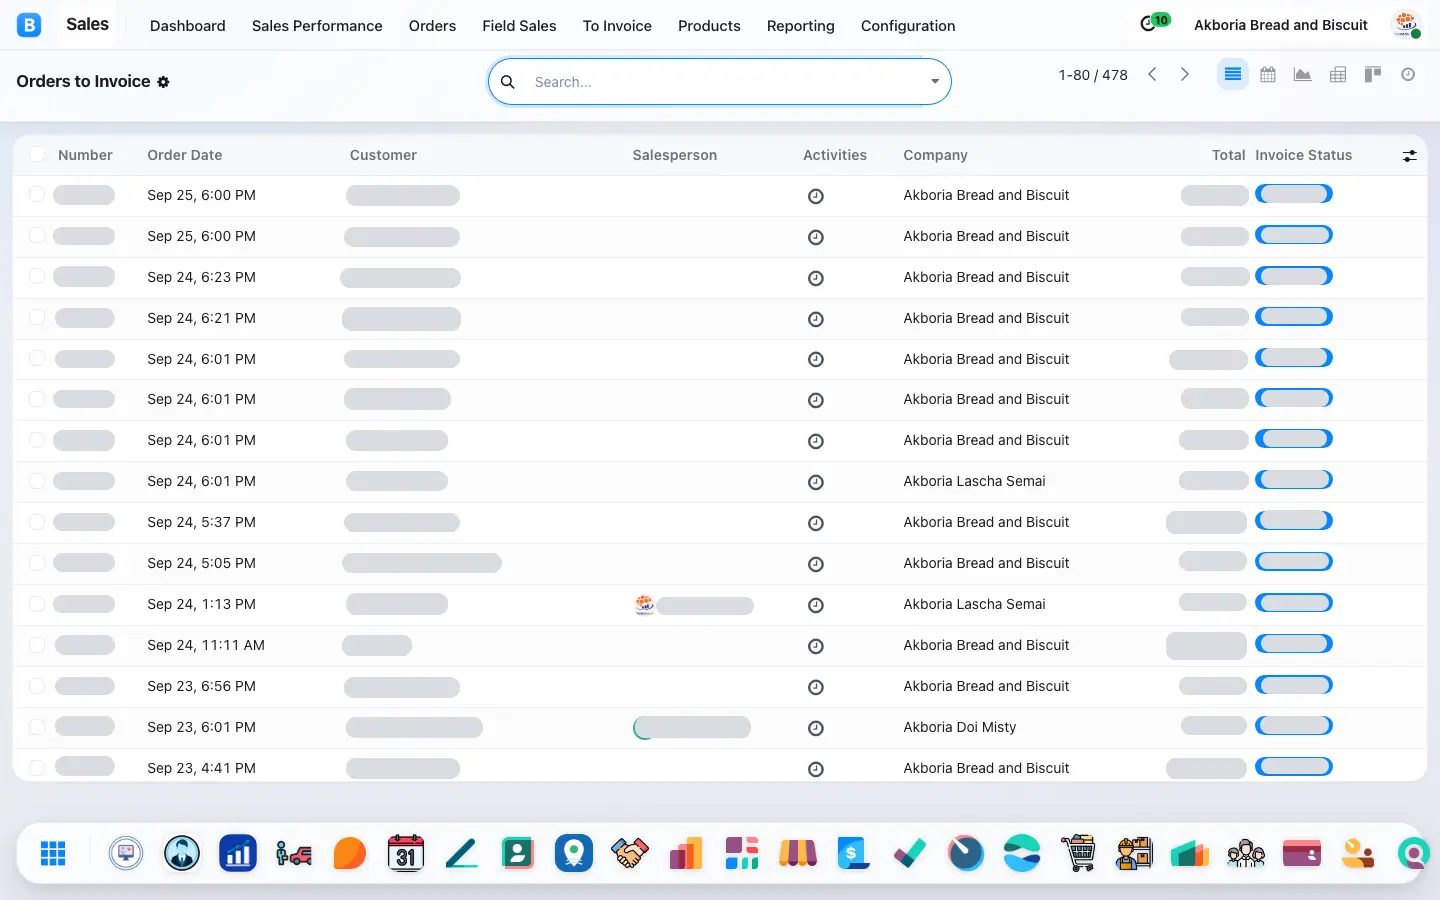Viewport: 1440px width, 900px height.
Task: Check the box for the Sep 24, 5:37 PM order
Action: (x=37, y=521)
